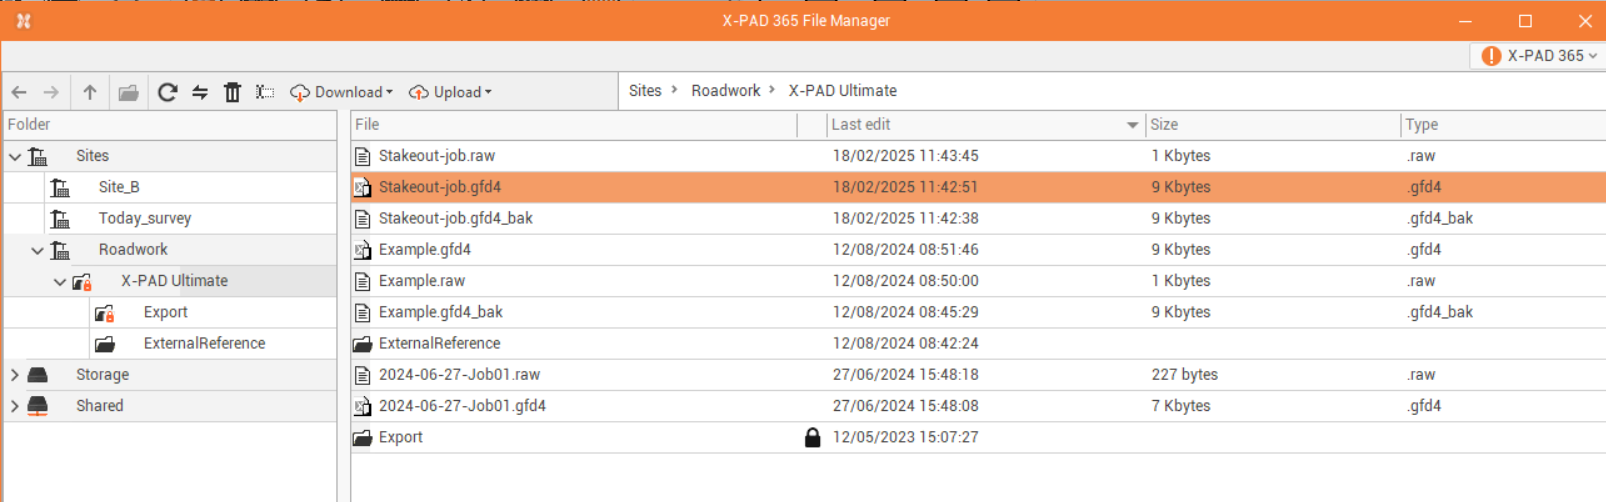Screen dimensions: 1606x502
Task: Select the ExternalReference folder in file list
Action: pos(439,344)
